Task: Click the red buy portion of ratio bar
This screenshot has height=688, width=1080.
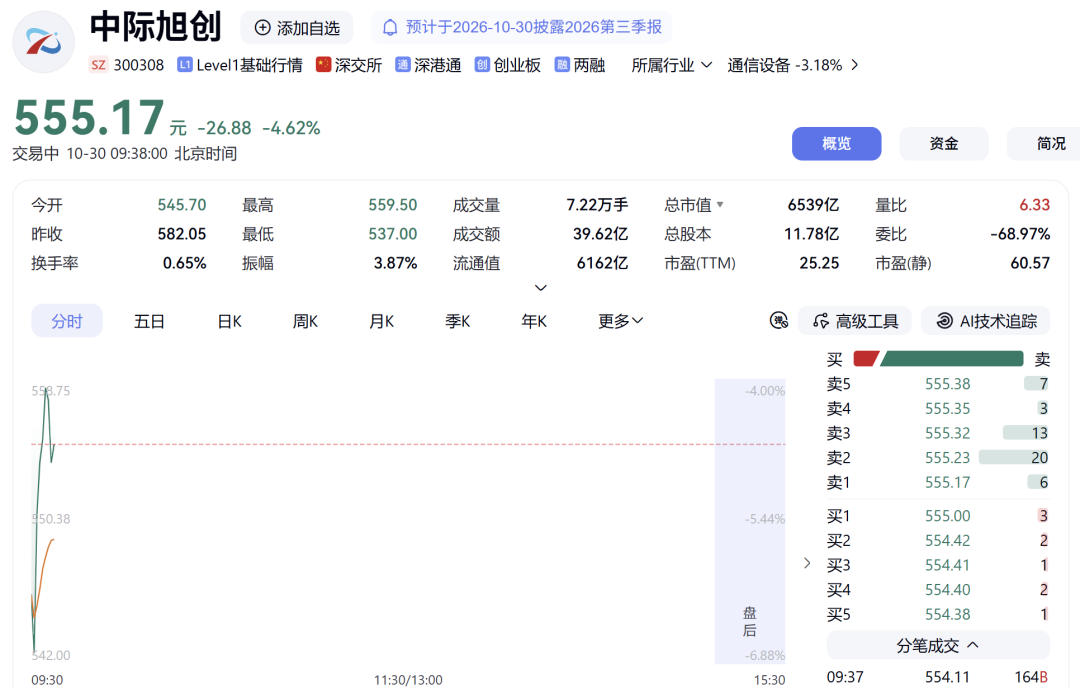Action: point(866,359)
